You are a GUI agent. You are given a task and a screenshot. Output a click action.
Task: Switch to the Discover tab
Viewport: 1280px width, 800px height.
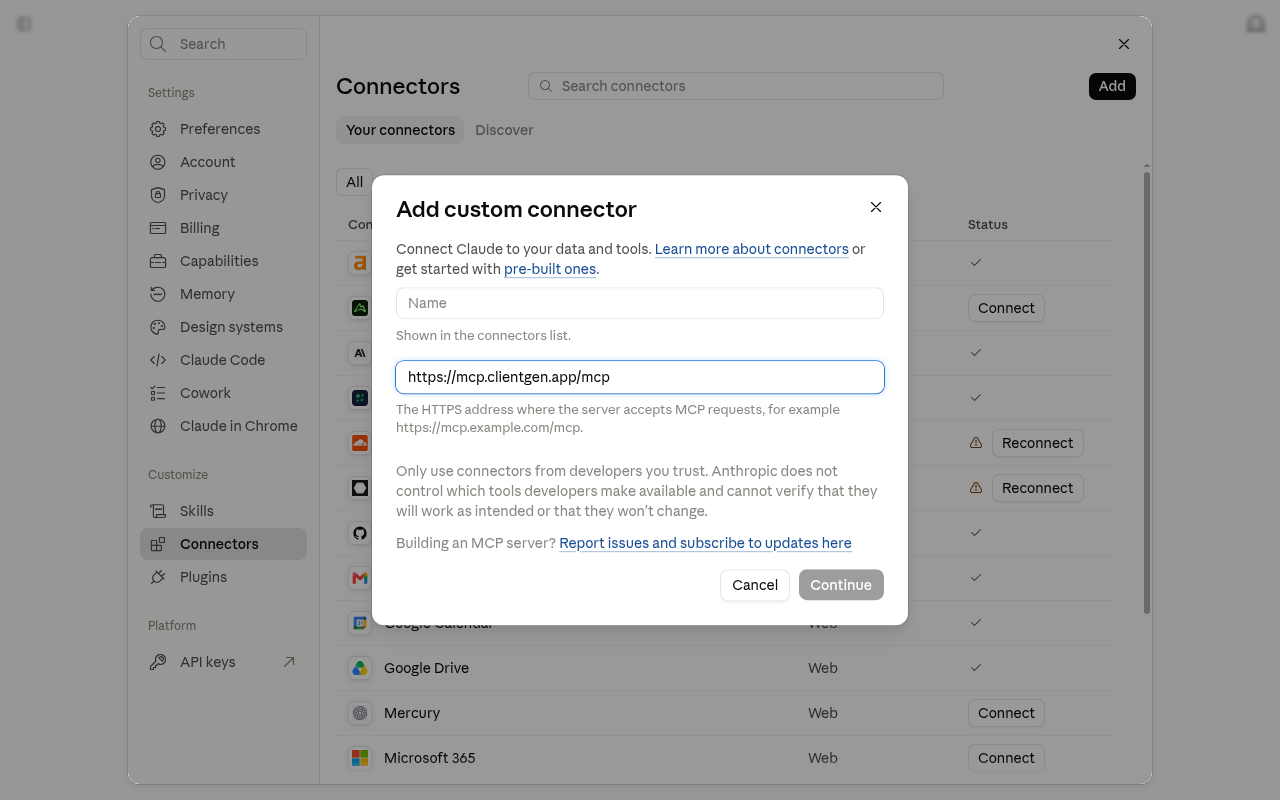point(504,130)
